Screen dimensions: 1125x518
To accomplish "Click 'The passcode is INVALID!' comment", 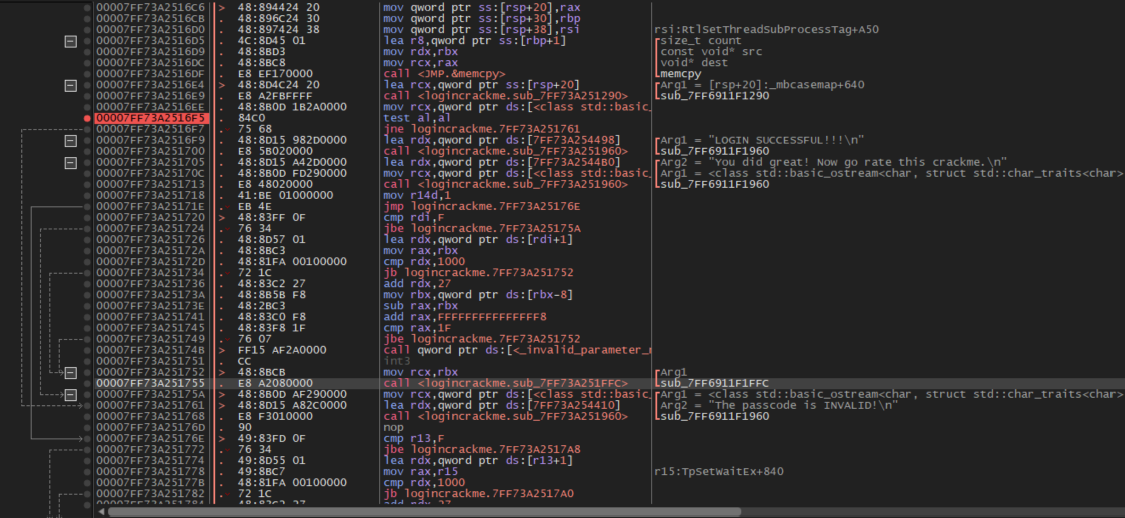I will coord(777,406).
